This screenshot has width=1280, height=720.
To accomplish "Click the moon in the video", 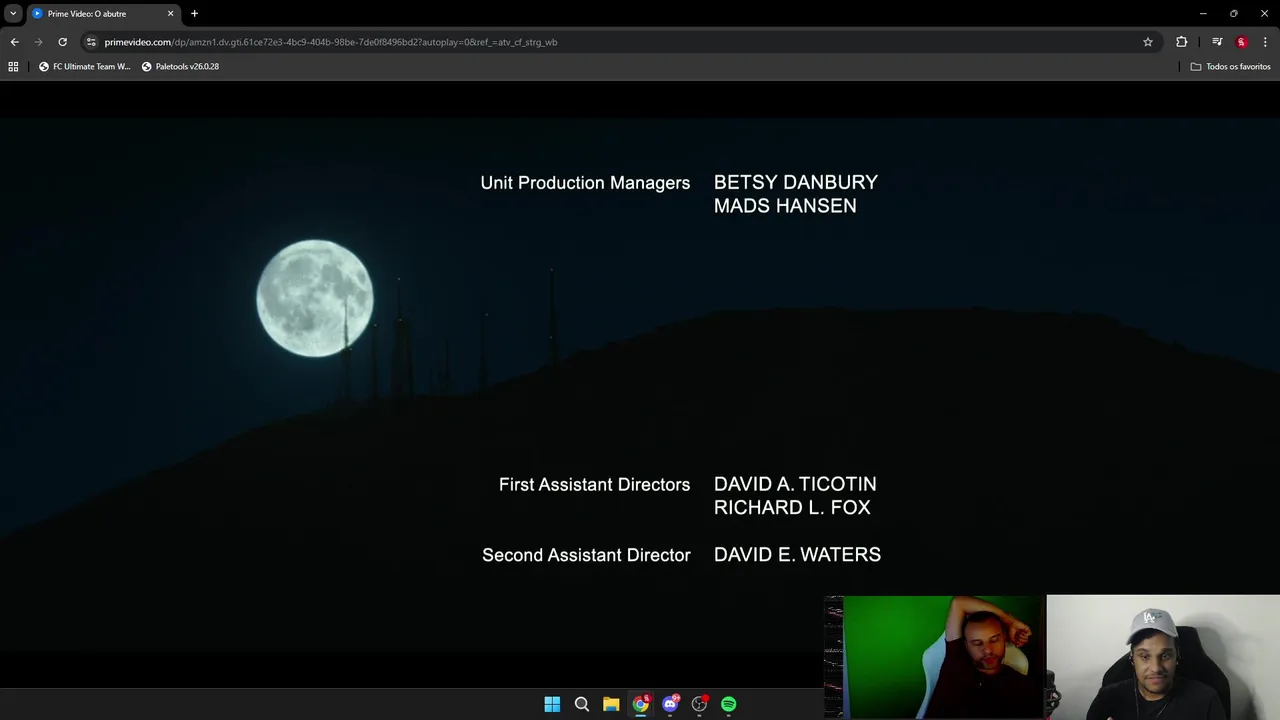I will (x=315, y=298).
